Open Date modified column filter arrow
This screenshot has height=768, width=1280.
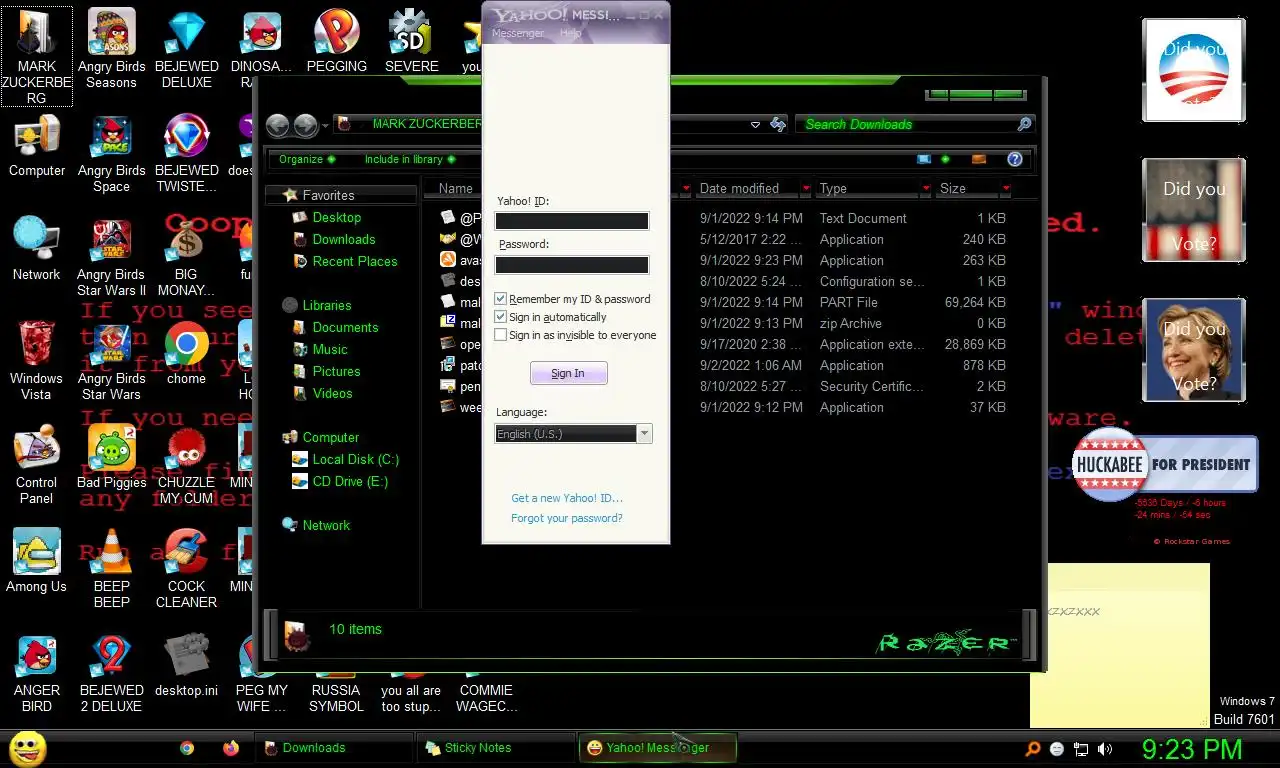tap(805, 188)
